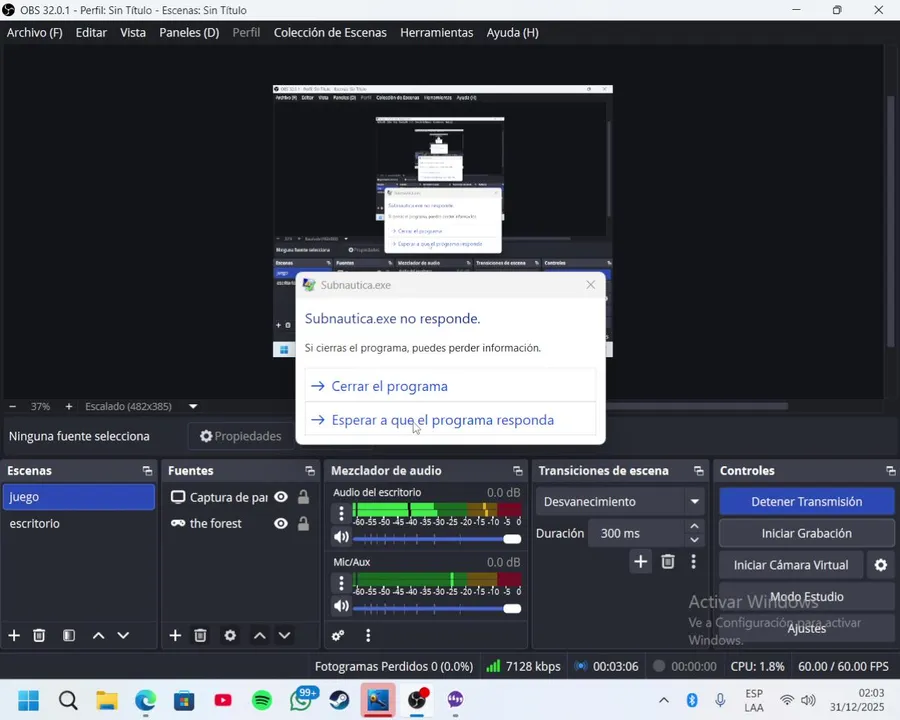900x720 pixels.
Task: Open the Colección de Escenas menu
Action: tap(330, 33)
